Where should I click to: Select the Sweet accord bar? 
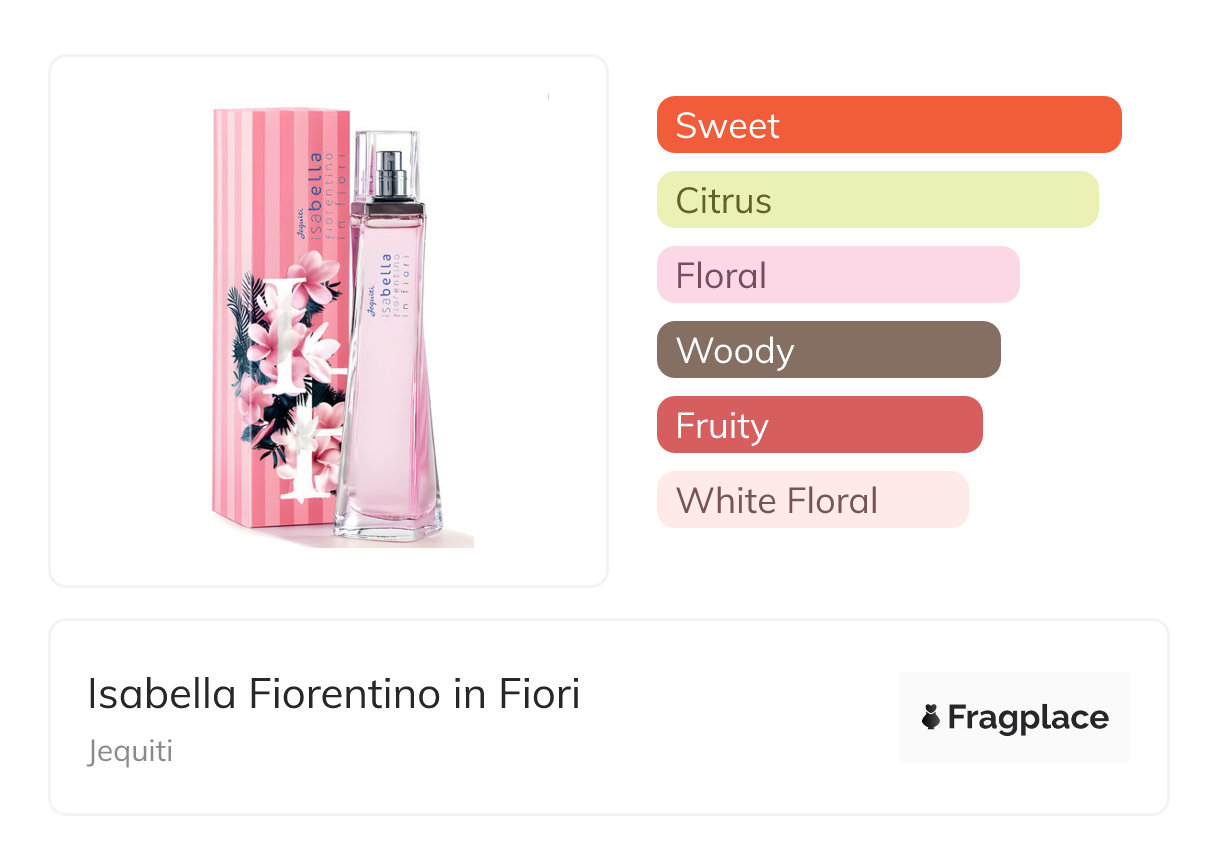pos(888,125)
